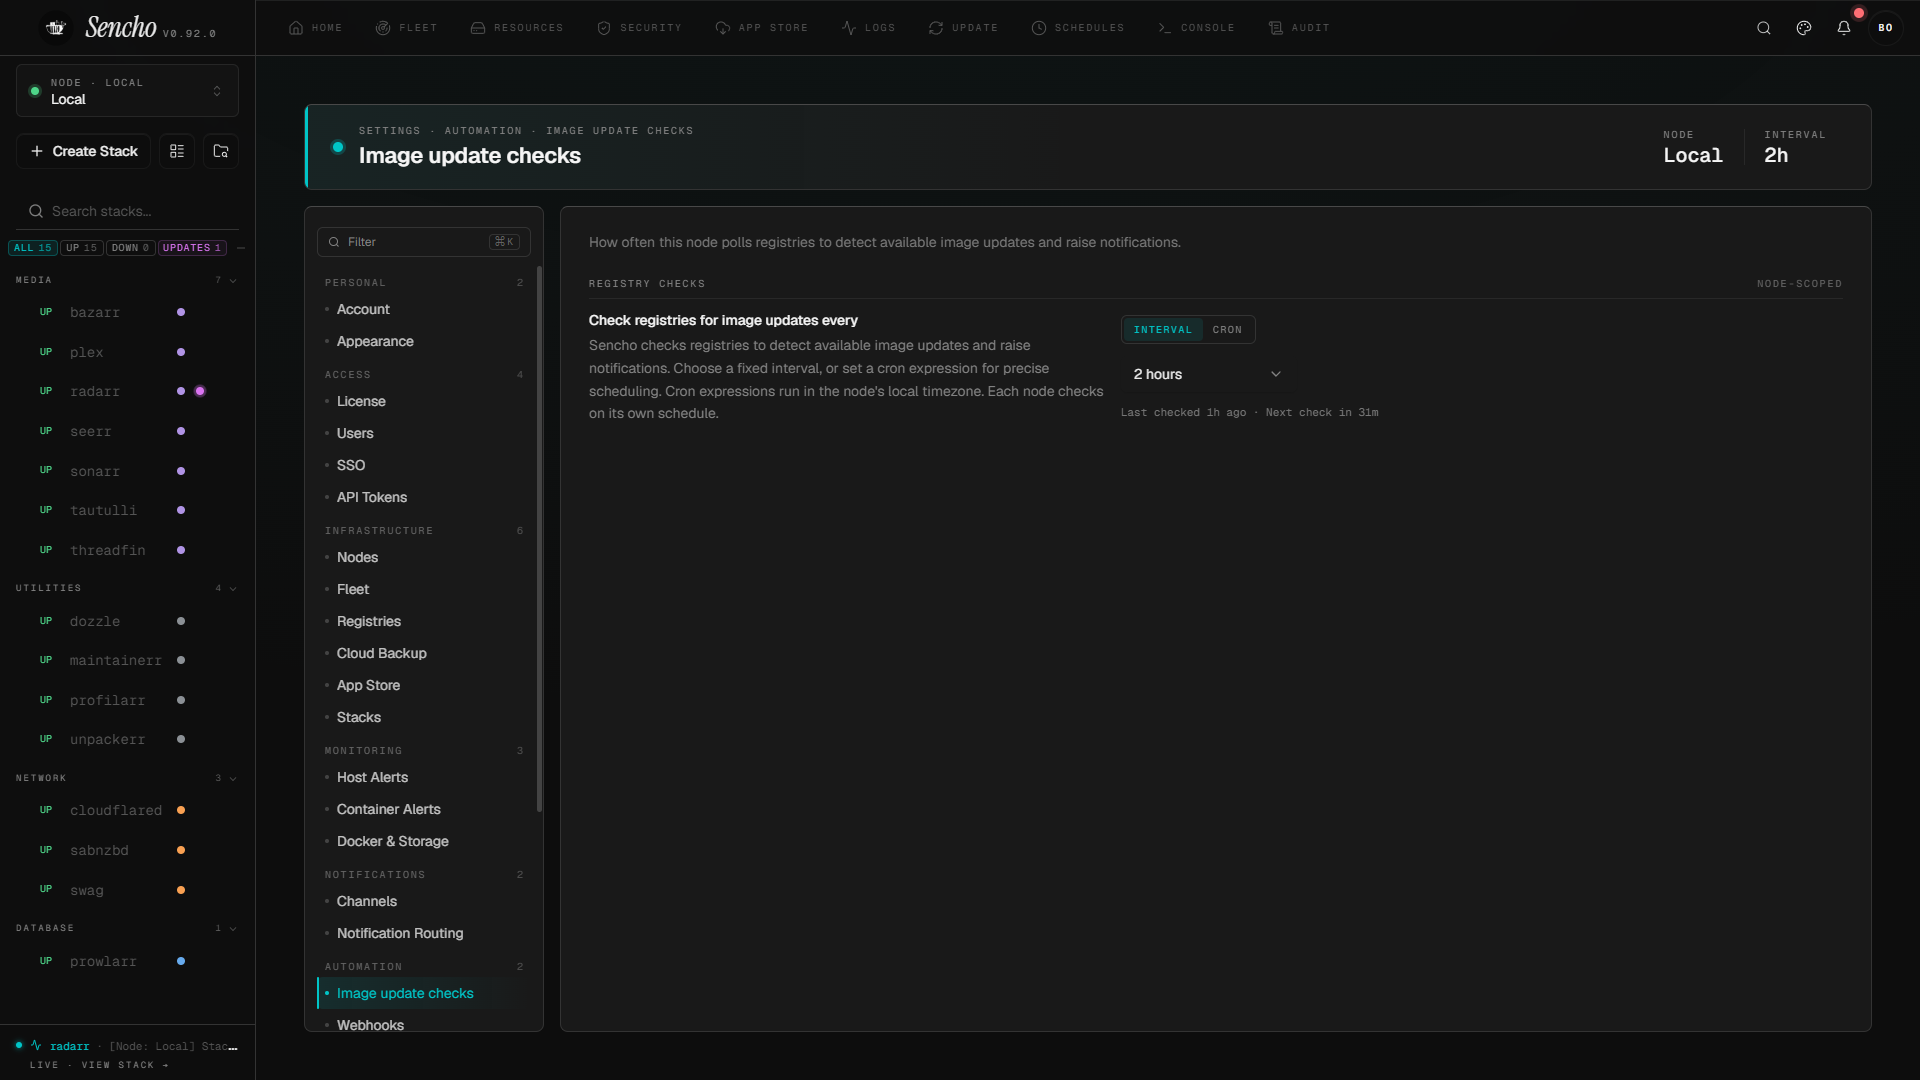Click the Search stacks field
Image resolution: width=1920 pixels, height=1080 pixels.
click(127, 211)
